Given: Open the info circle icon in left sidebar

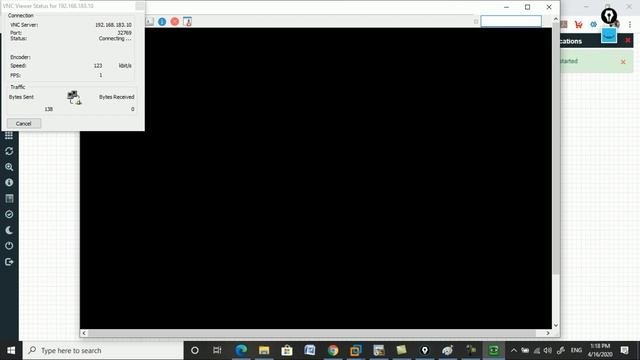Looking at the screenshot, I should [x=9, y=182].
